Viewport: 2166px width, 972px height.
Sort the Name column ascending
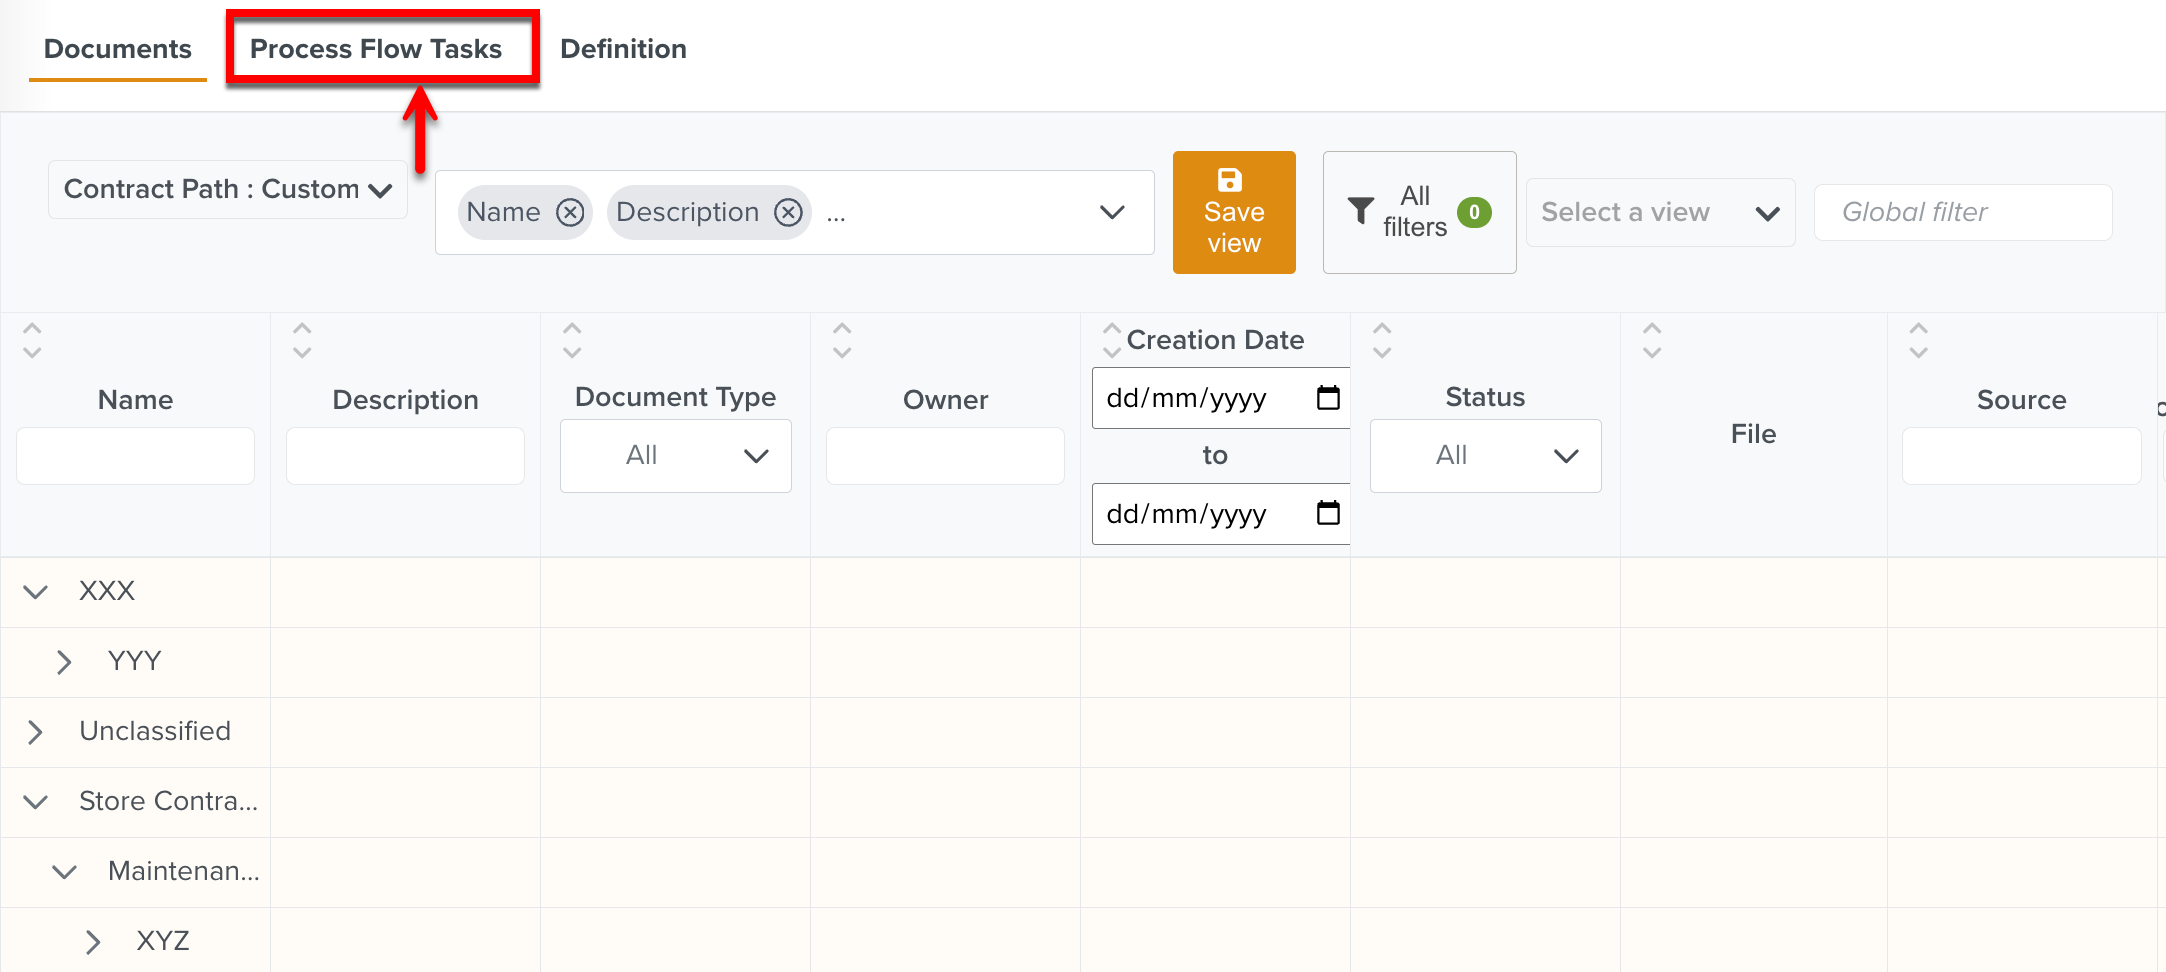pos(31,327)
